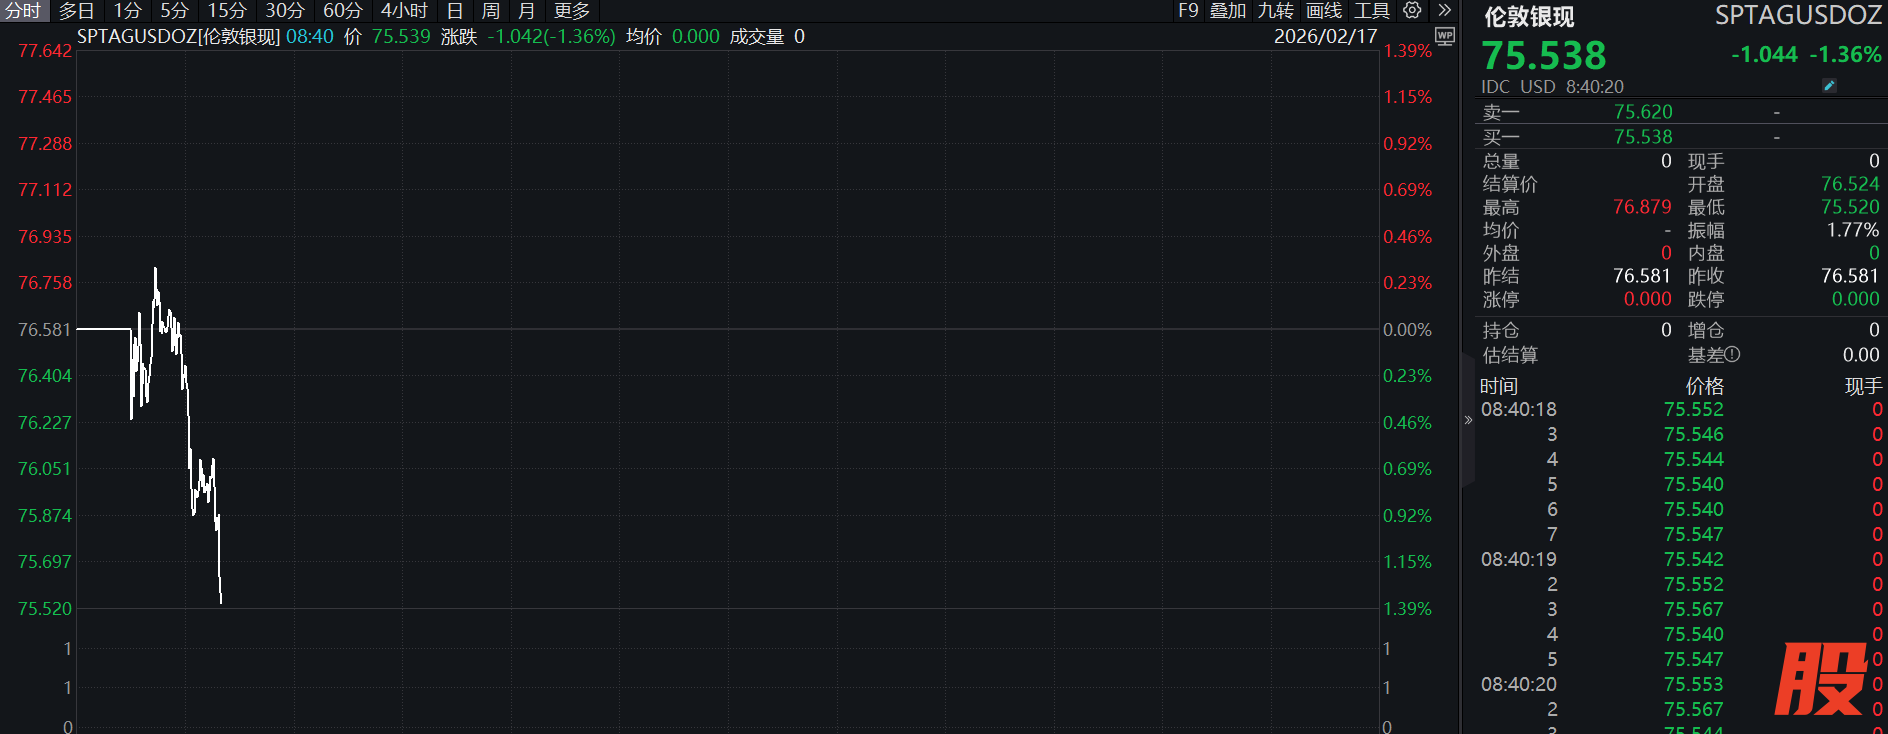
Task: Switch to the 多日 multi-day tab
Action: (76, 11)
